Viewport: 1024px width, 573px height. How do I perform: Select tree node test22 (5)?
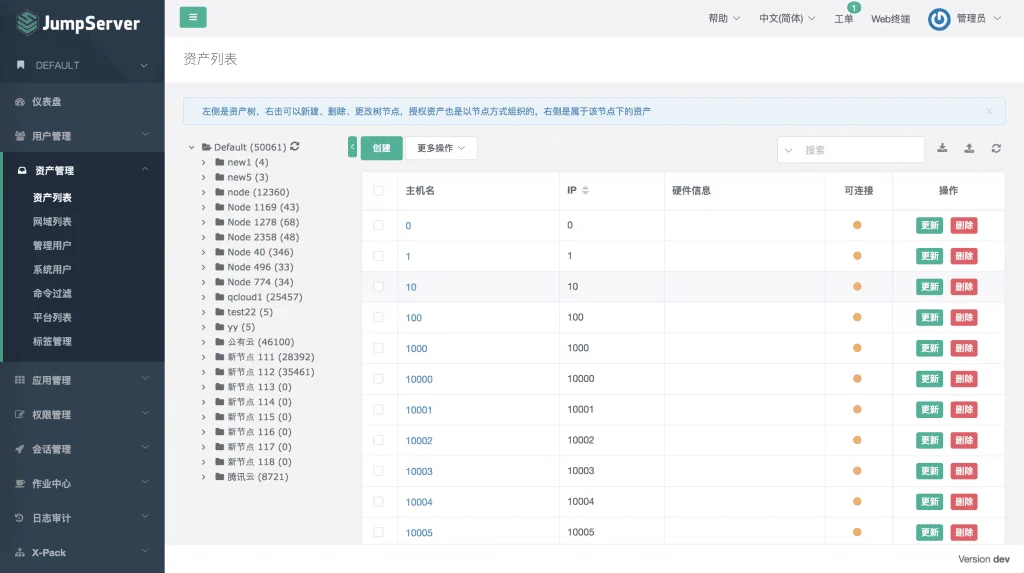click(x=250, y=312)
